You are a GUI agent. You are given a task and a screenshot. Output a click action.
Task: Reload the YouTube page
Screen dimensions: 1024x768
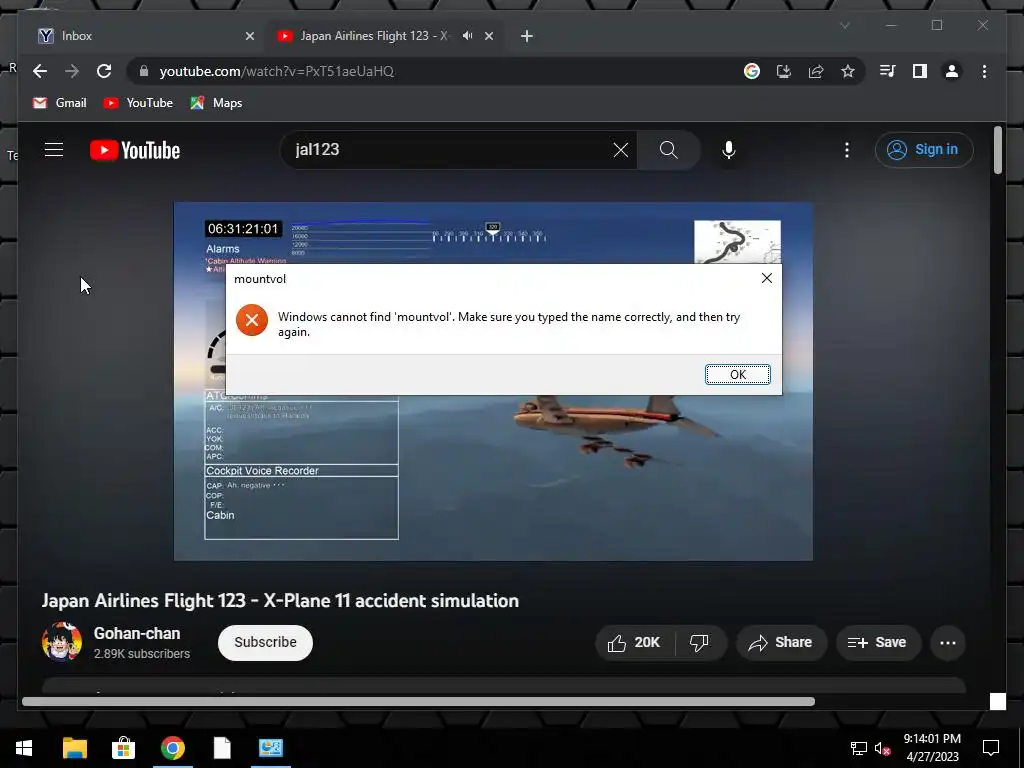(x=104, y=71)
